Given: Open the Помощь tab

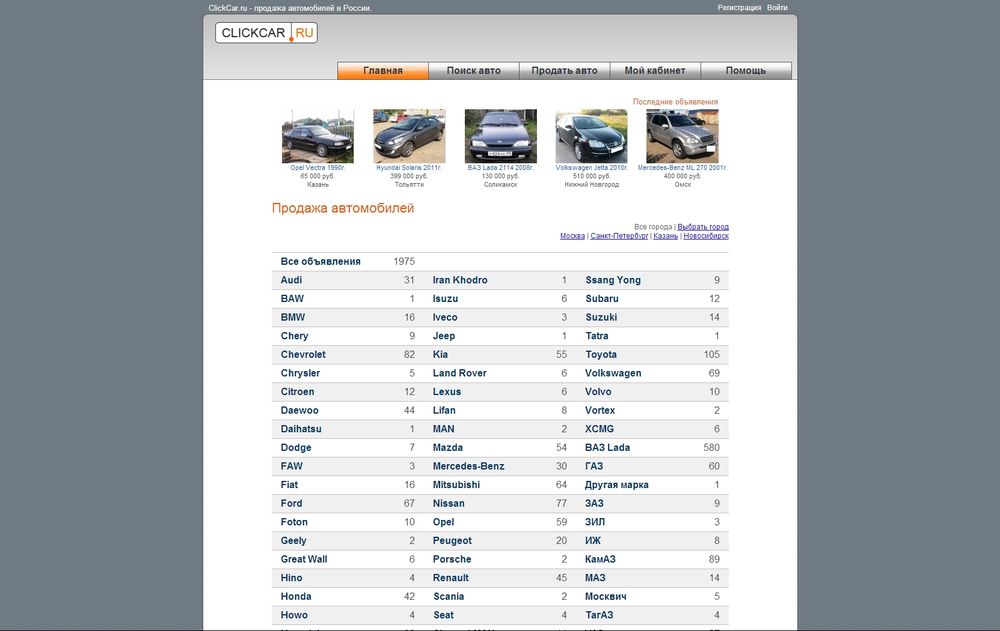Looking at the screenshot, I should pyautogui.click(x=746, y=71).
